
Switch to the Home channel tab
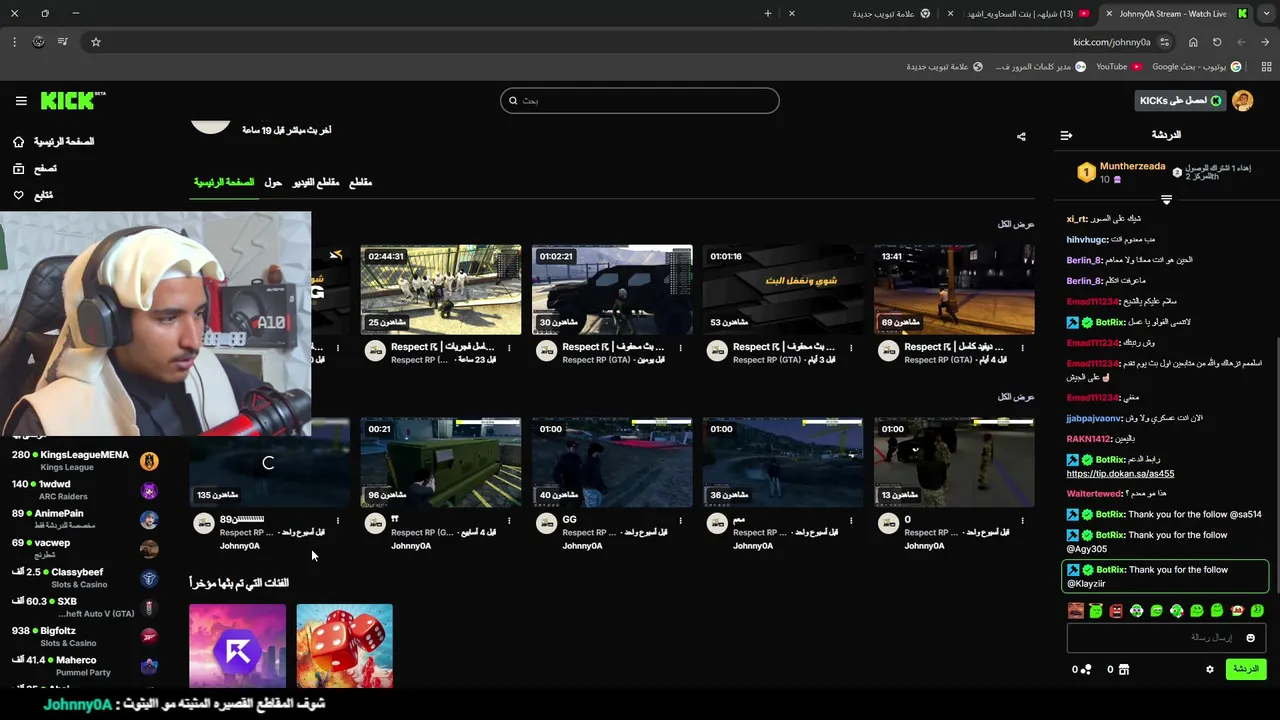click(x=224, y=182)
